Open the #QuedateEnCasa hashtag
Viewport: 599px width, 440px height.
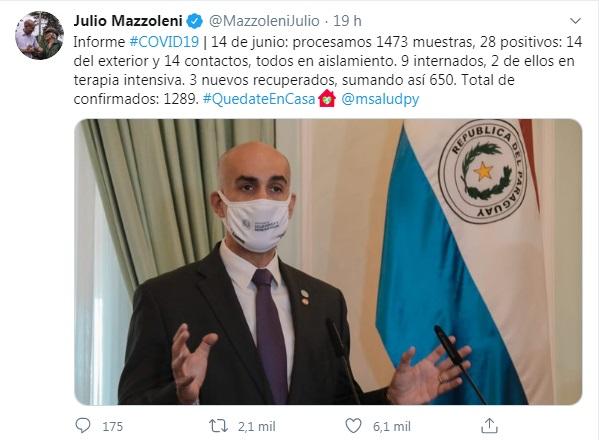click(259, 99)
